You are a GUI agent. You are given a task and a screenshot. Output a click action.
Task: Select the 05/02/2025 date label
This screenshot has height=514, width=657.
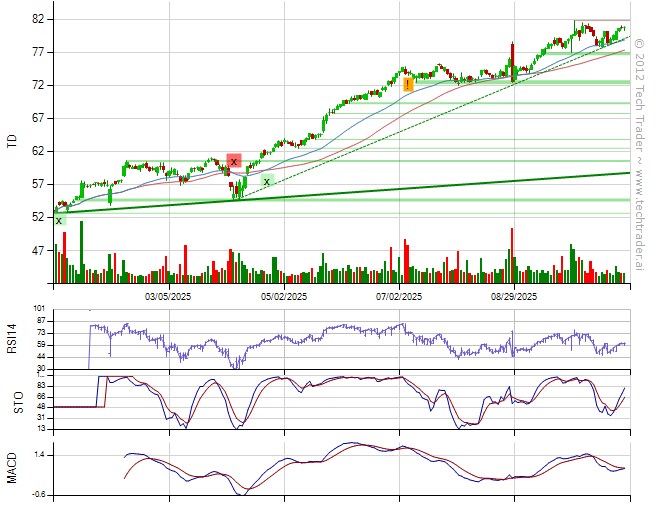(x=283, y=297)
